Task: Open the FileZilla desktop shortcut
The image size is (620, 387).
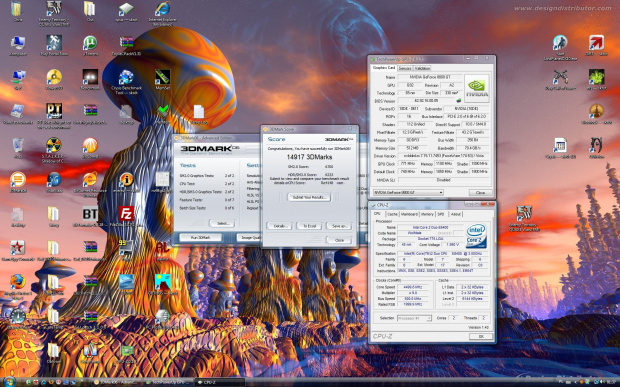Action: pos(126,214)
